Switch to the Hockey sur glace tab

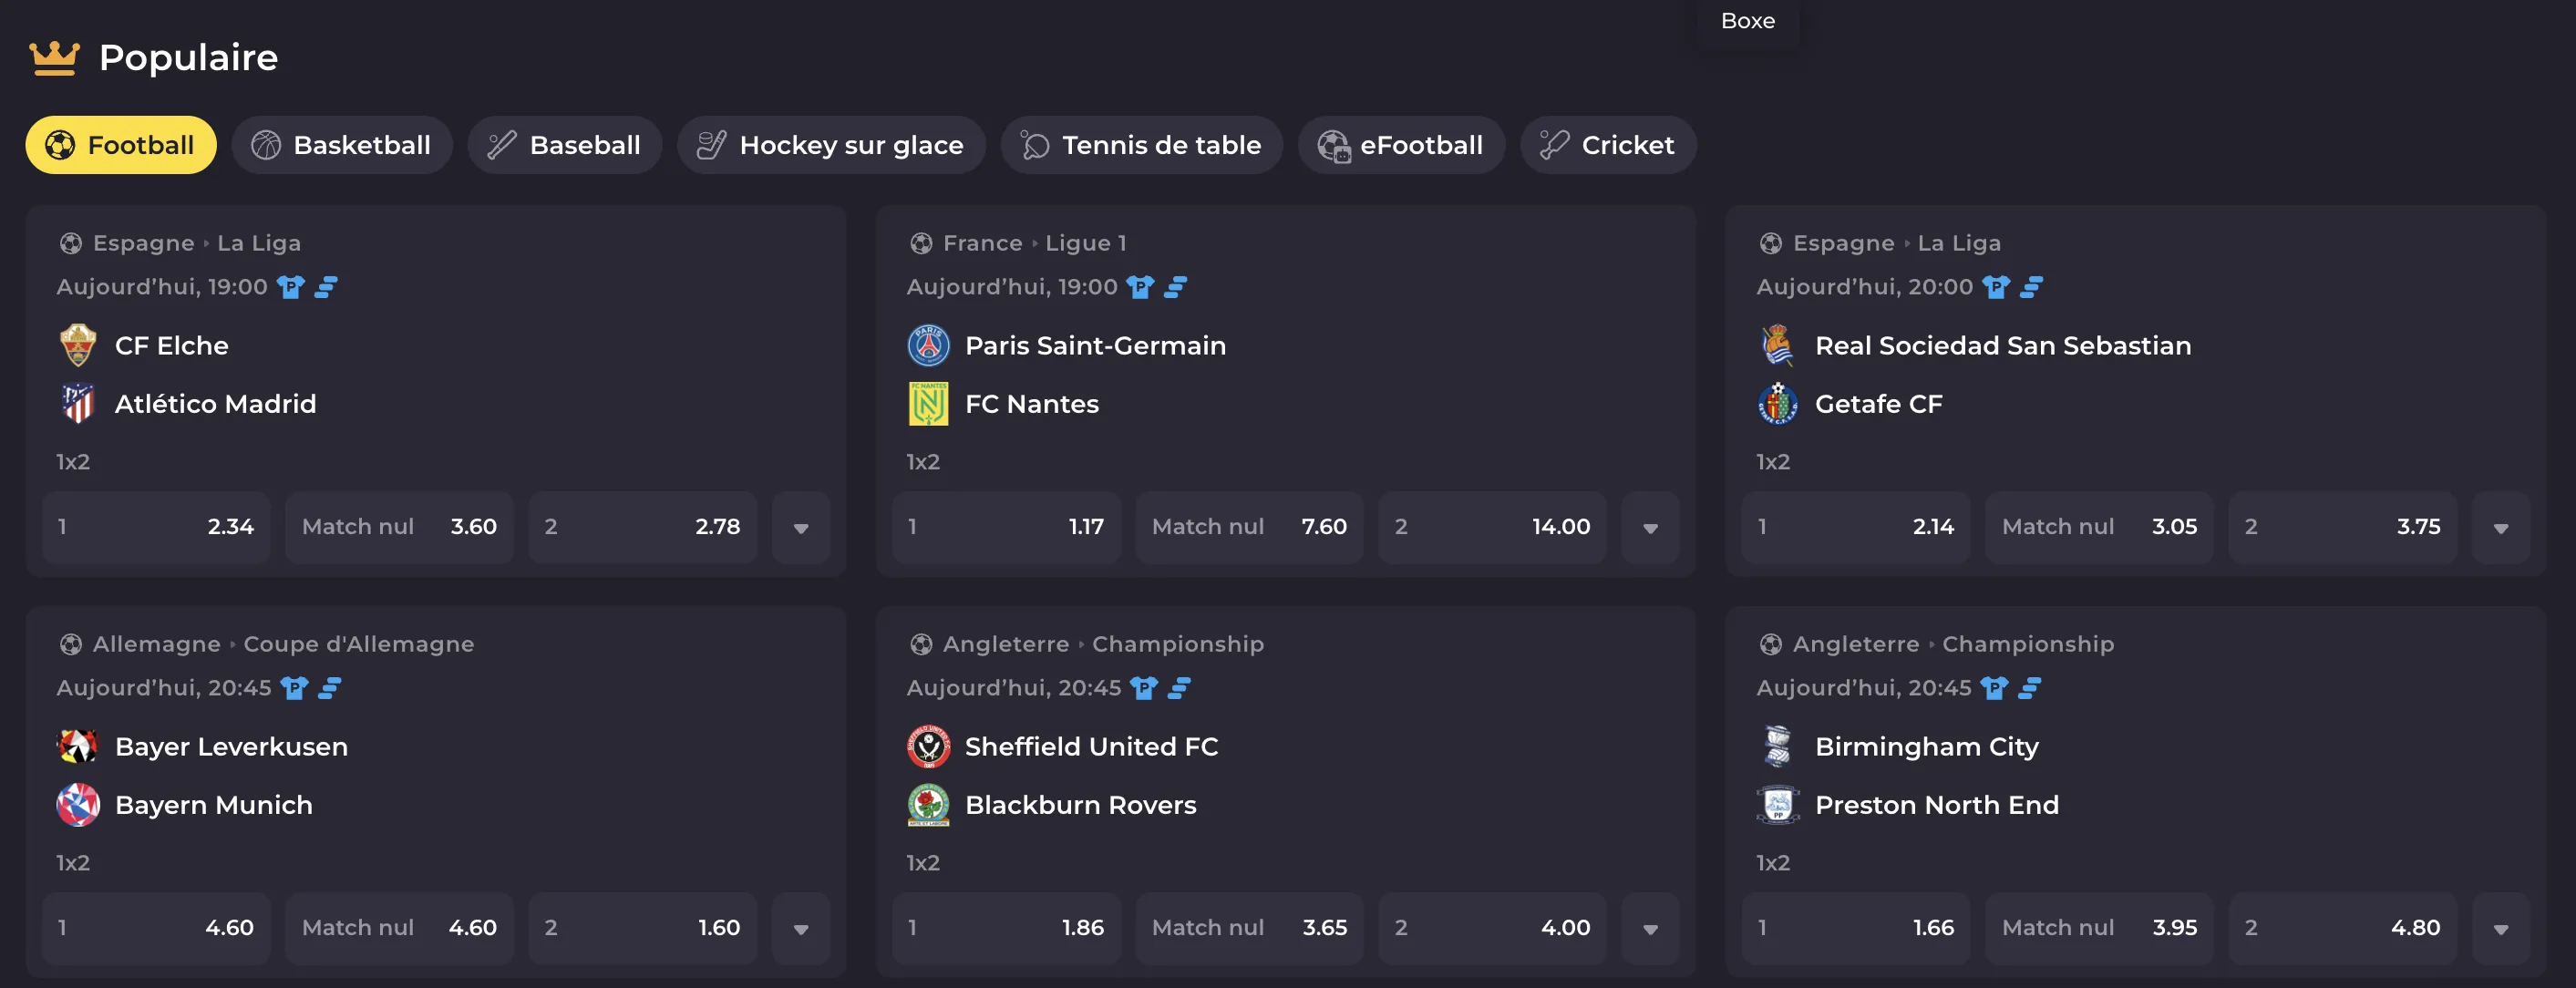point(831,146)
